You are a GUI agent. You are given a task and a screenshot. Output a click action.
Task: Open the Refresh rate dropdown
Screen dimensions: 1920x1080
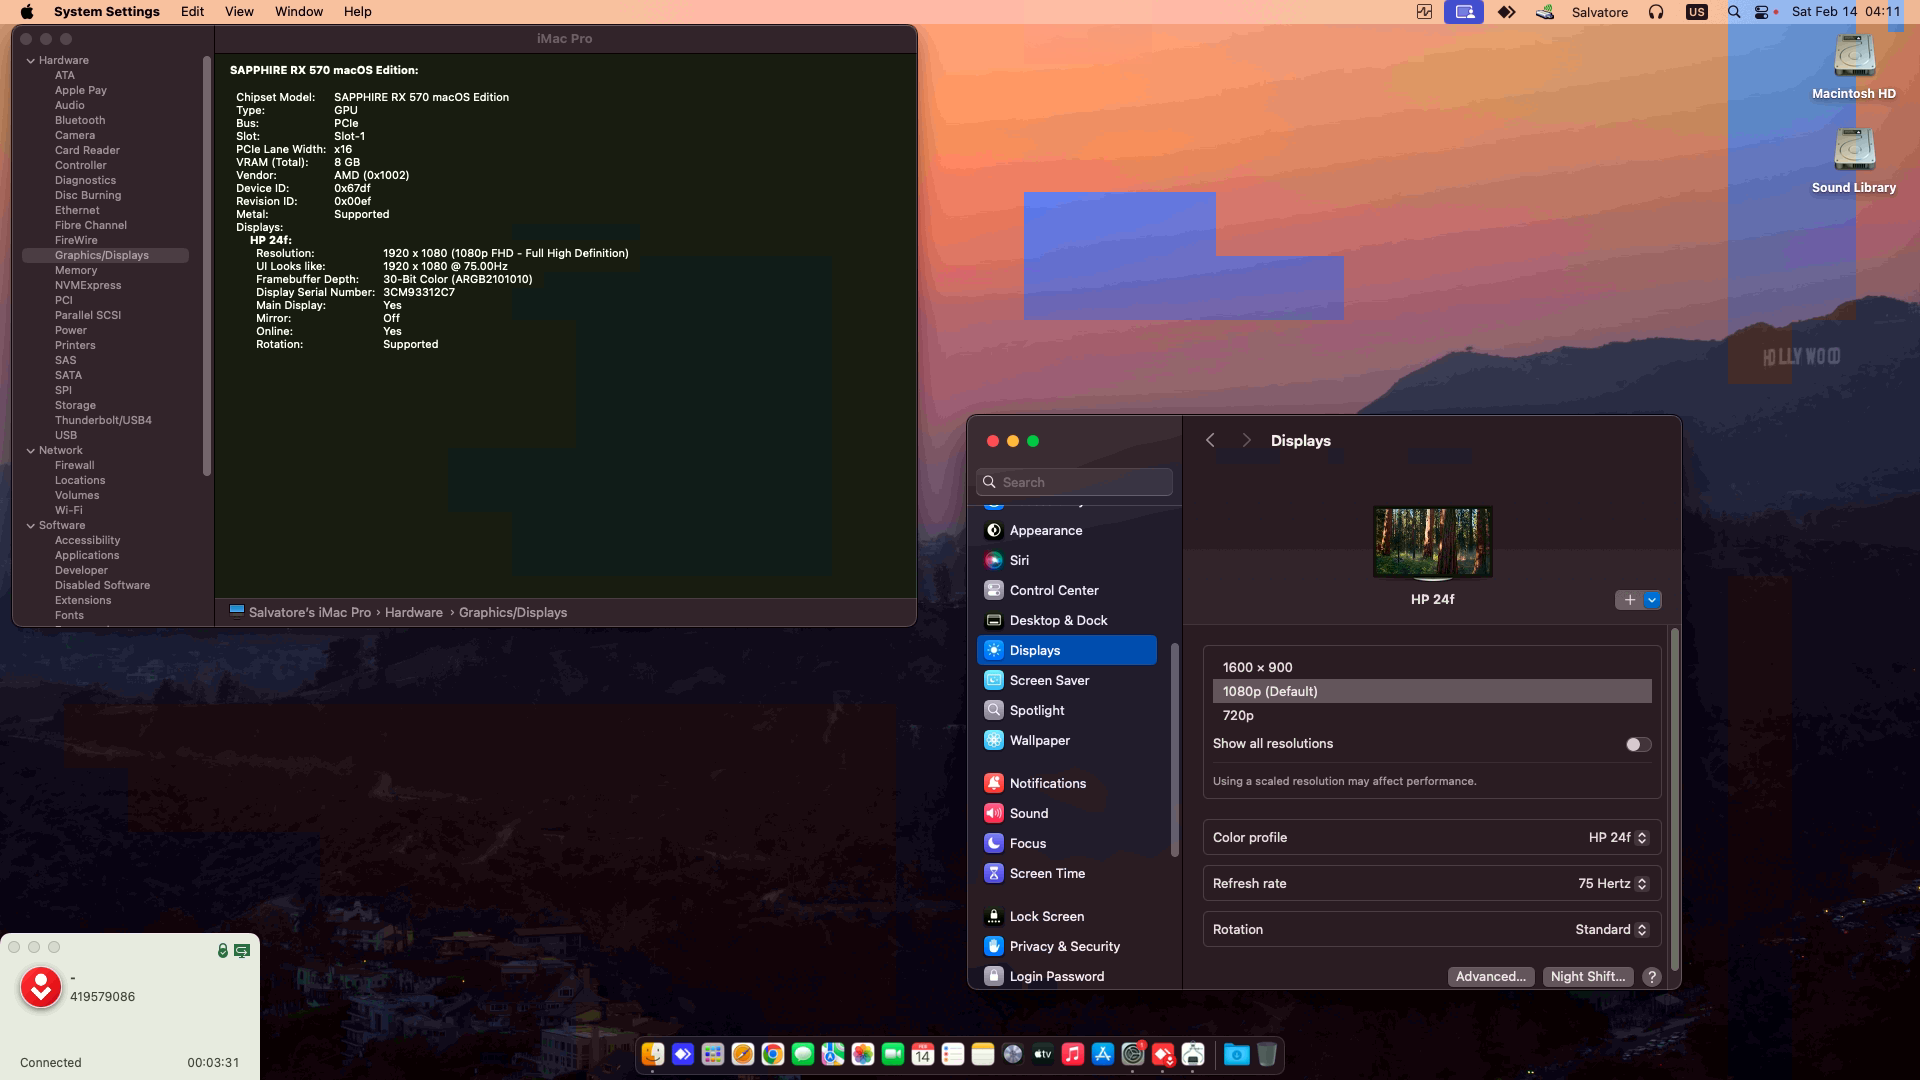coord(1612,884)
